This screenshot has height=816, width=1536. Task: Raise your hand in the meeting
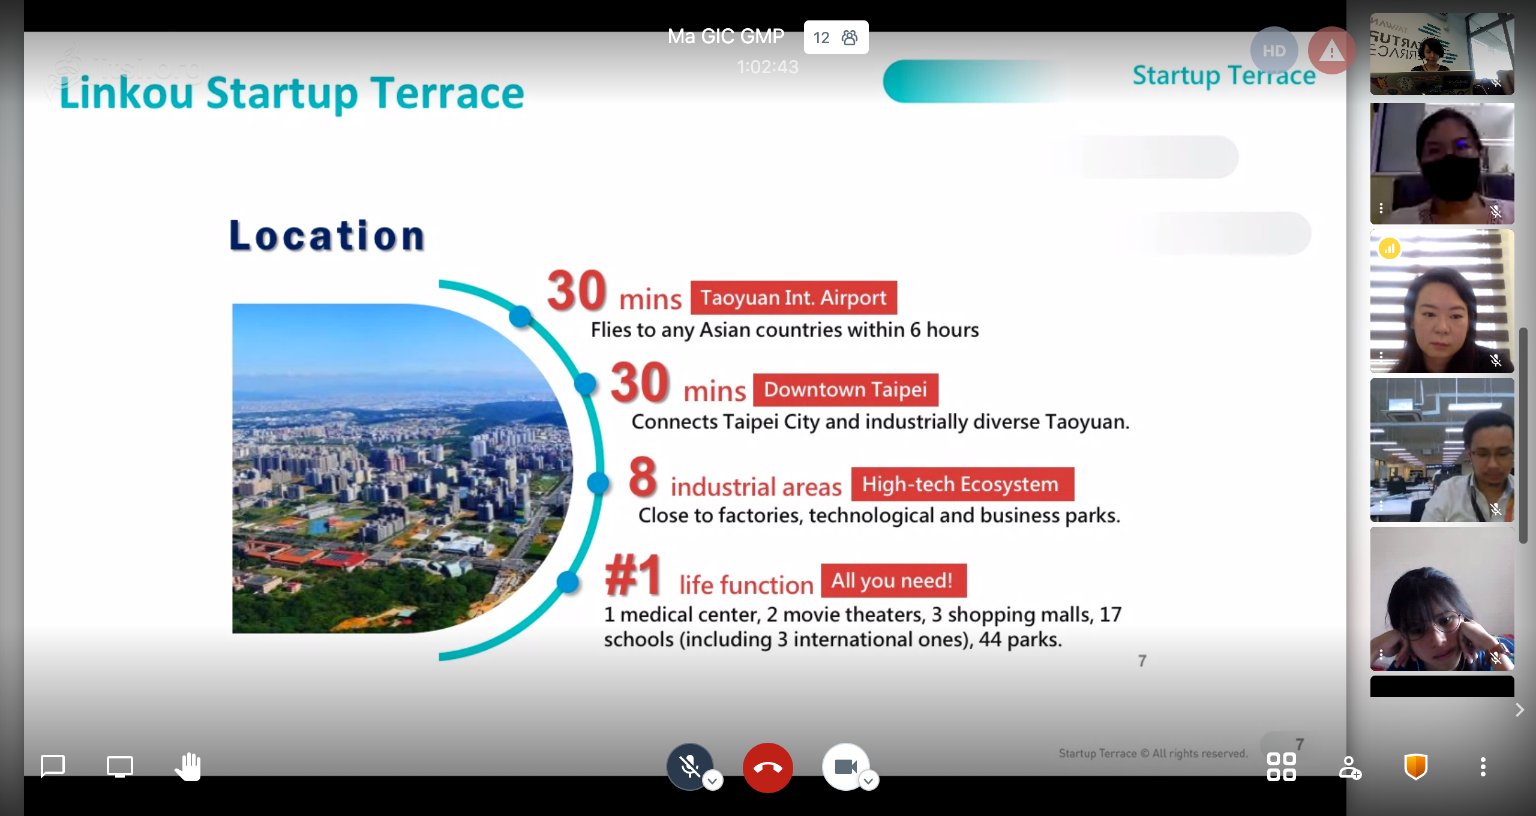coord(187,767)
